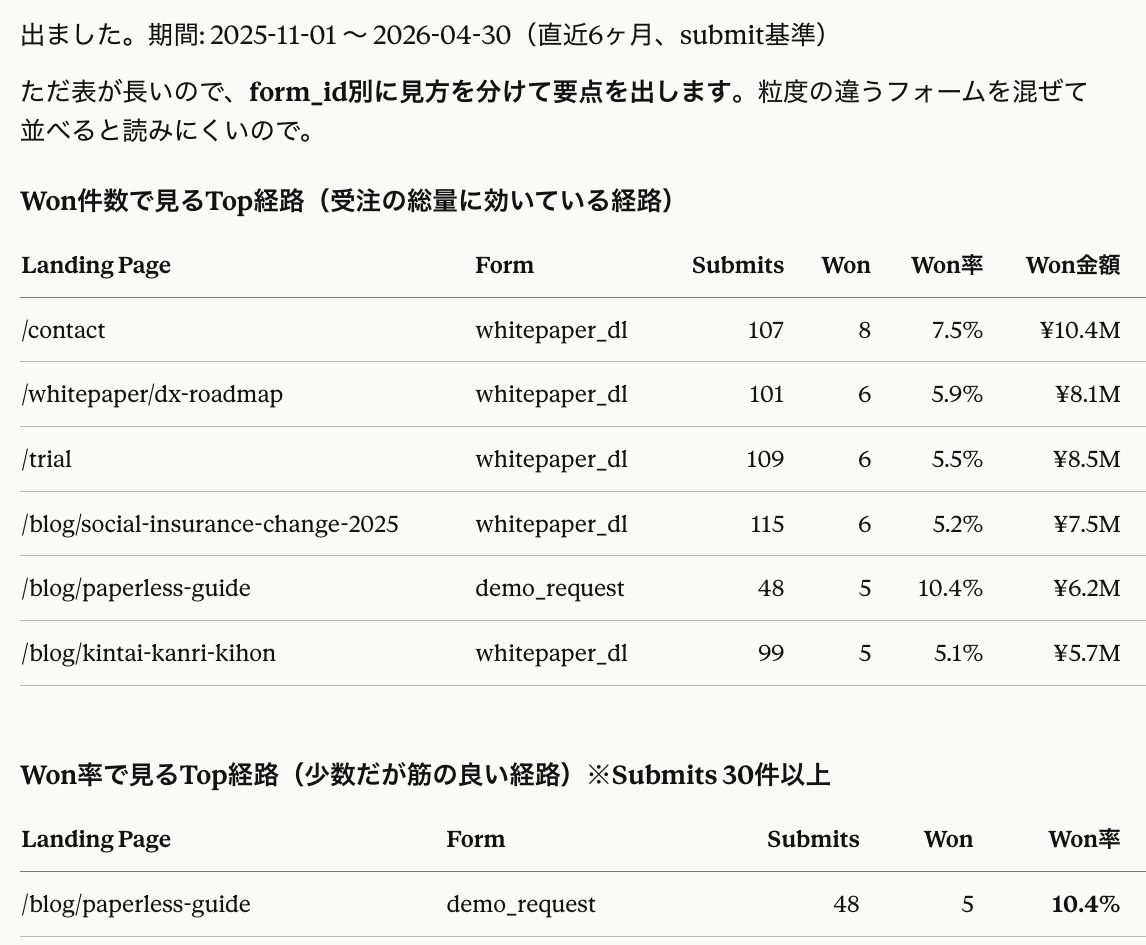Click whitepaper_dl in the /contact row
Viewport: 1146px width, 945px height.
tap(551, 330)
